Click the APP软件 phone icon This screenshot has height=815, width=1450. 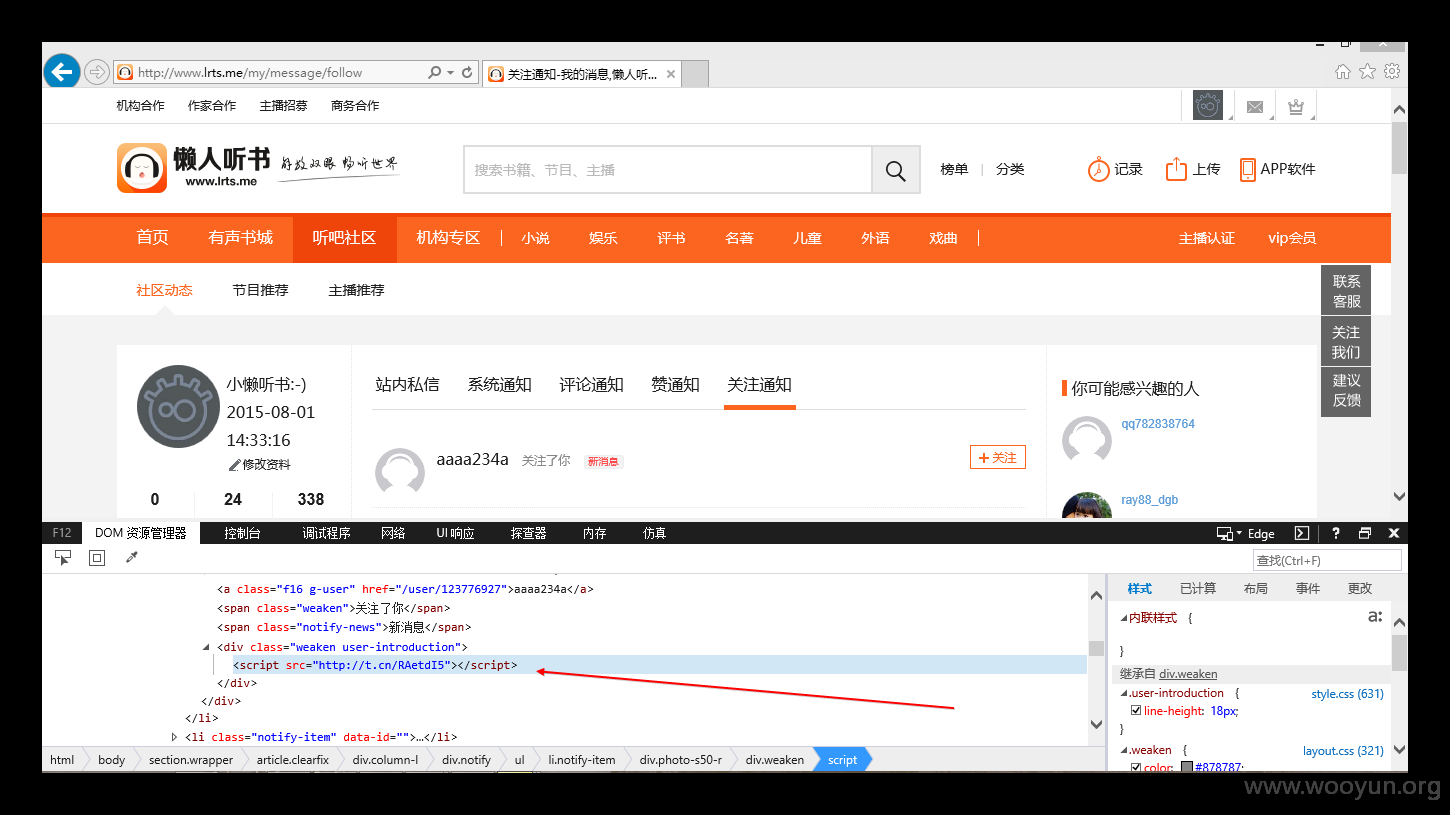click(x=1248, y=169)
